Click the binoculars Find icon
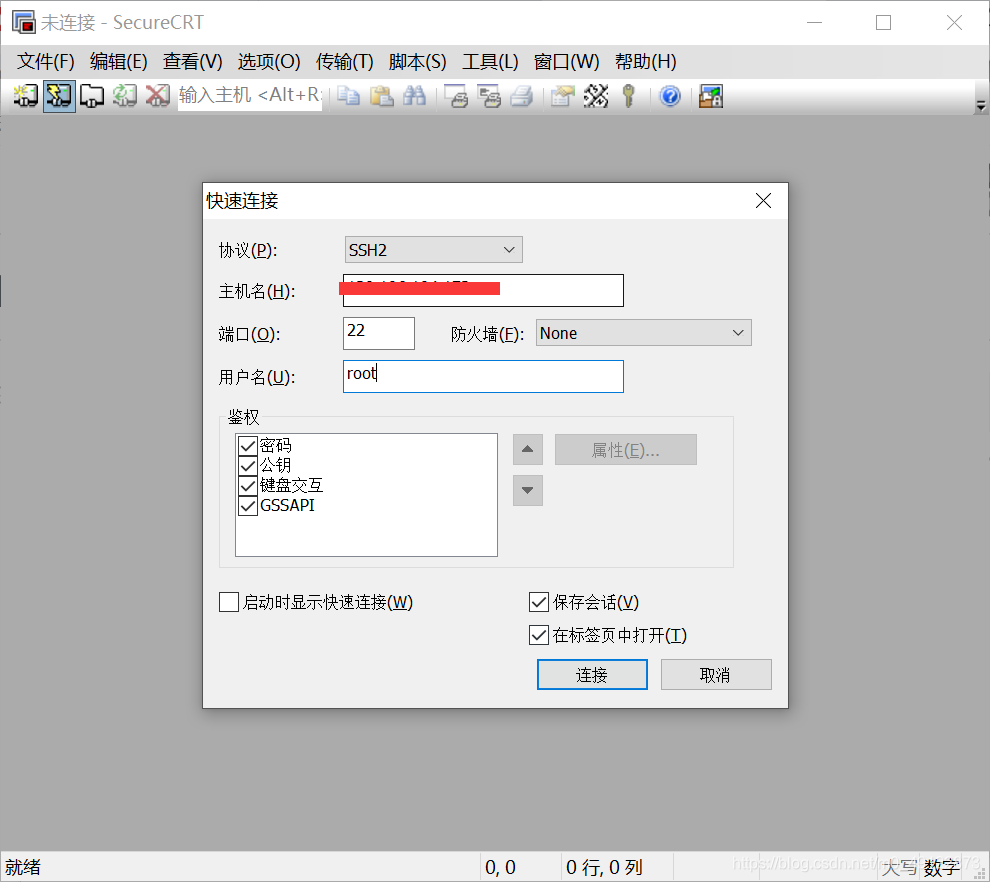This screenshot has width=990, height=882. [x=415, y=96]
